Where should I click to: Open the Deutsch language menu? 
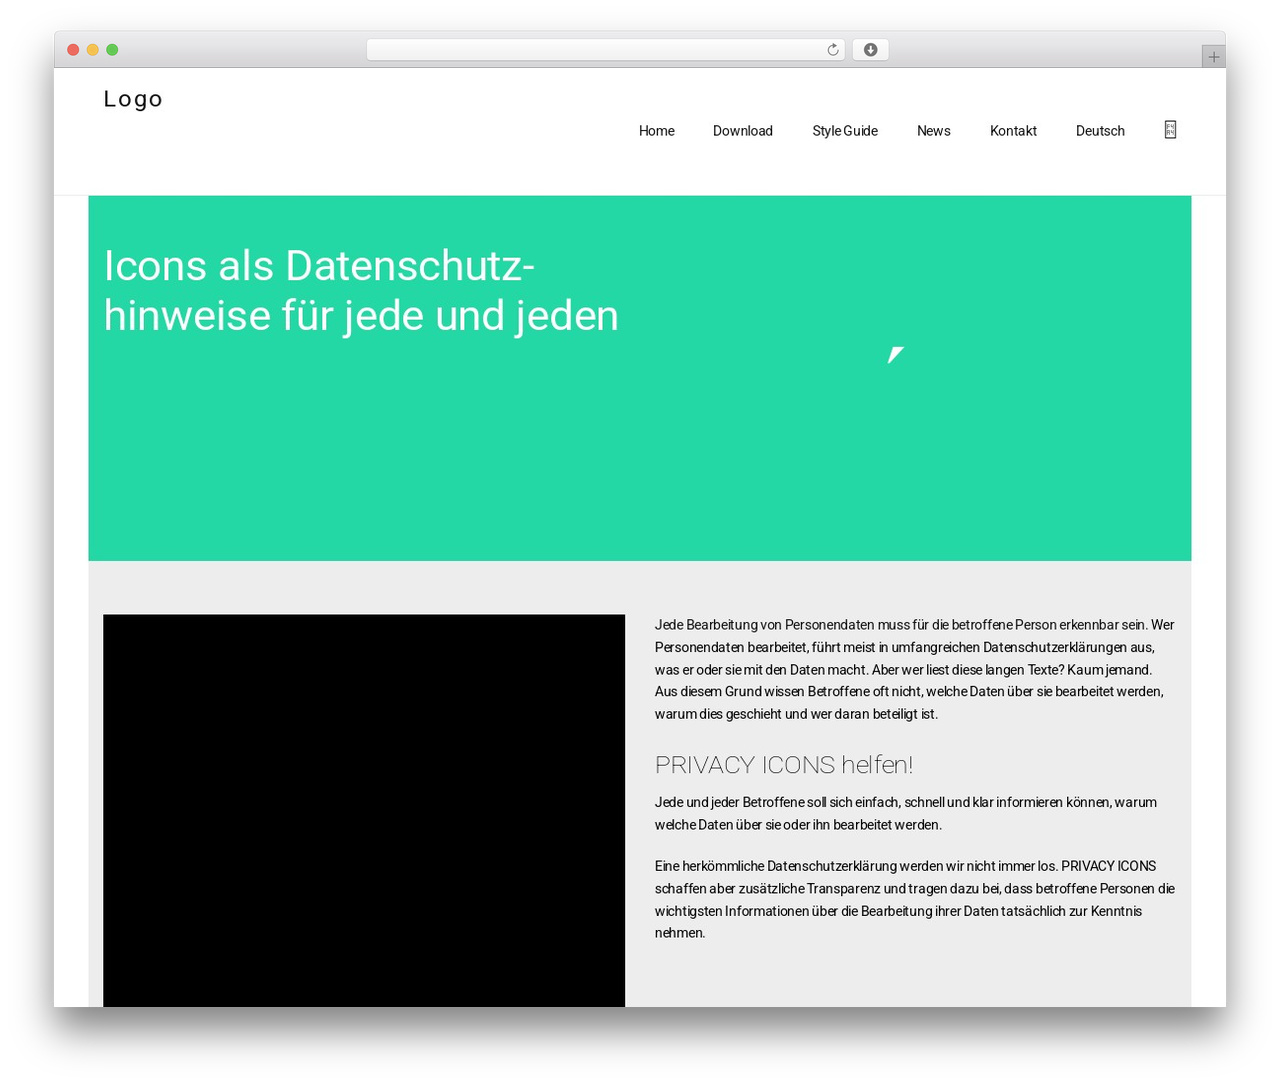[x=1100, y=131]
